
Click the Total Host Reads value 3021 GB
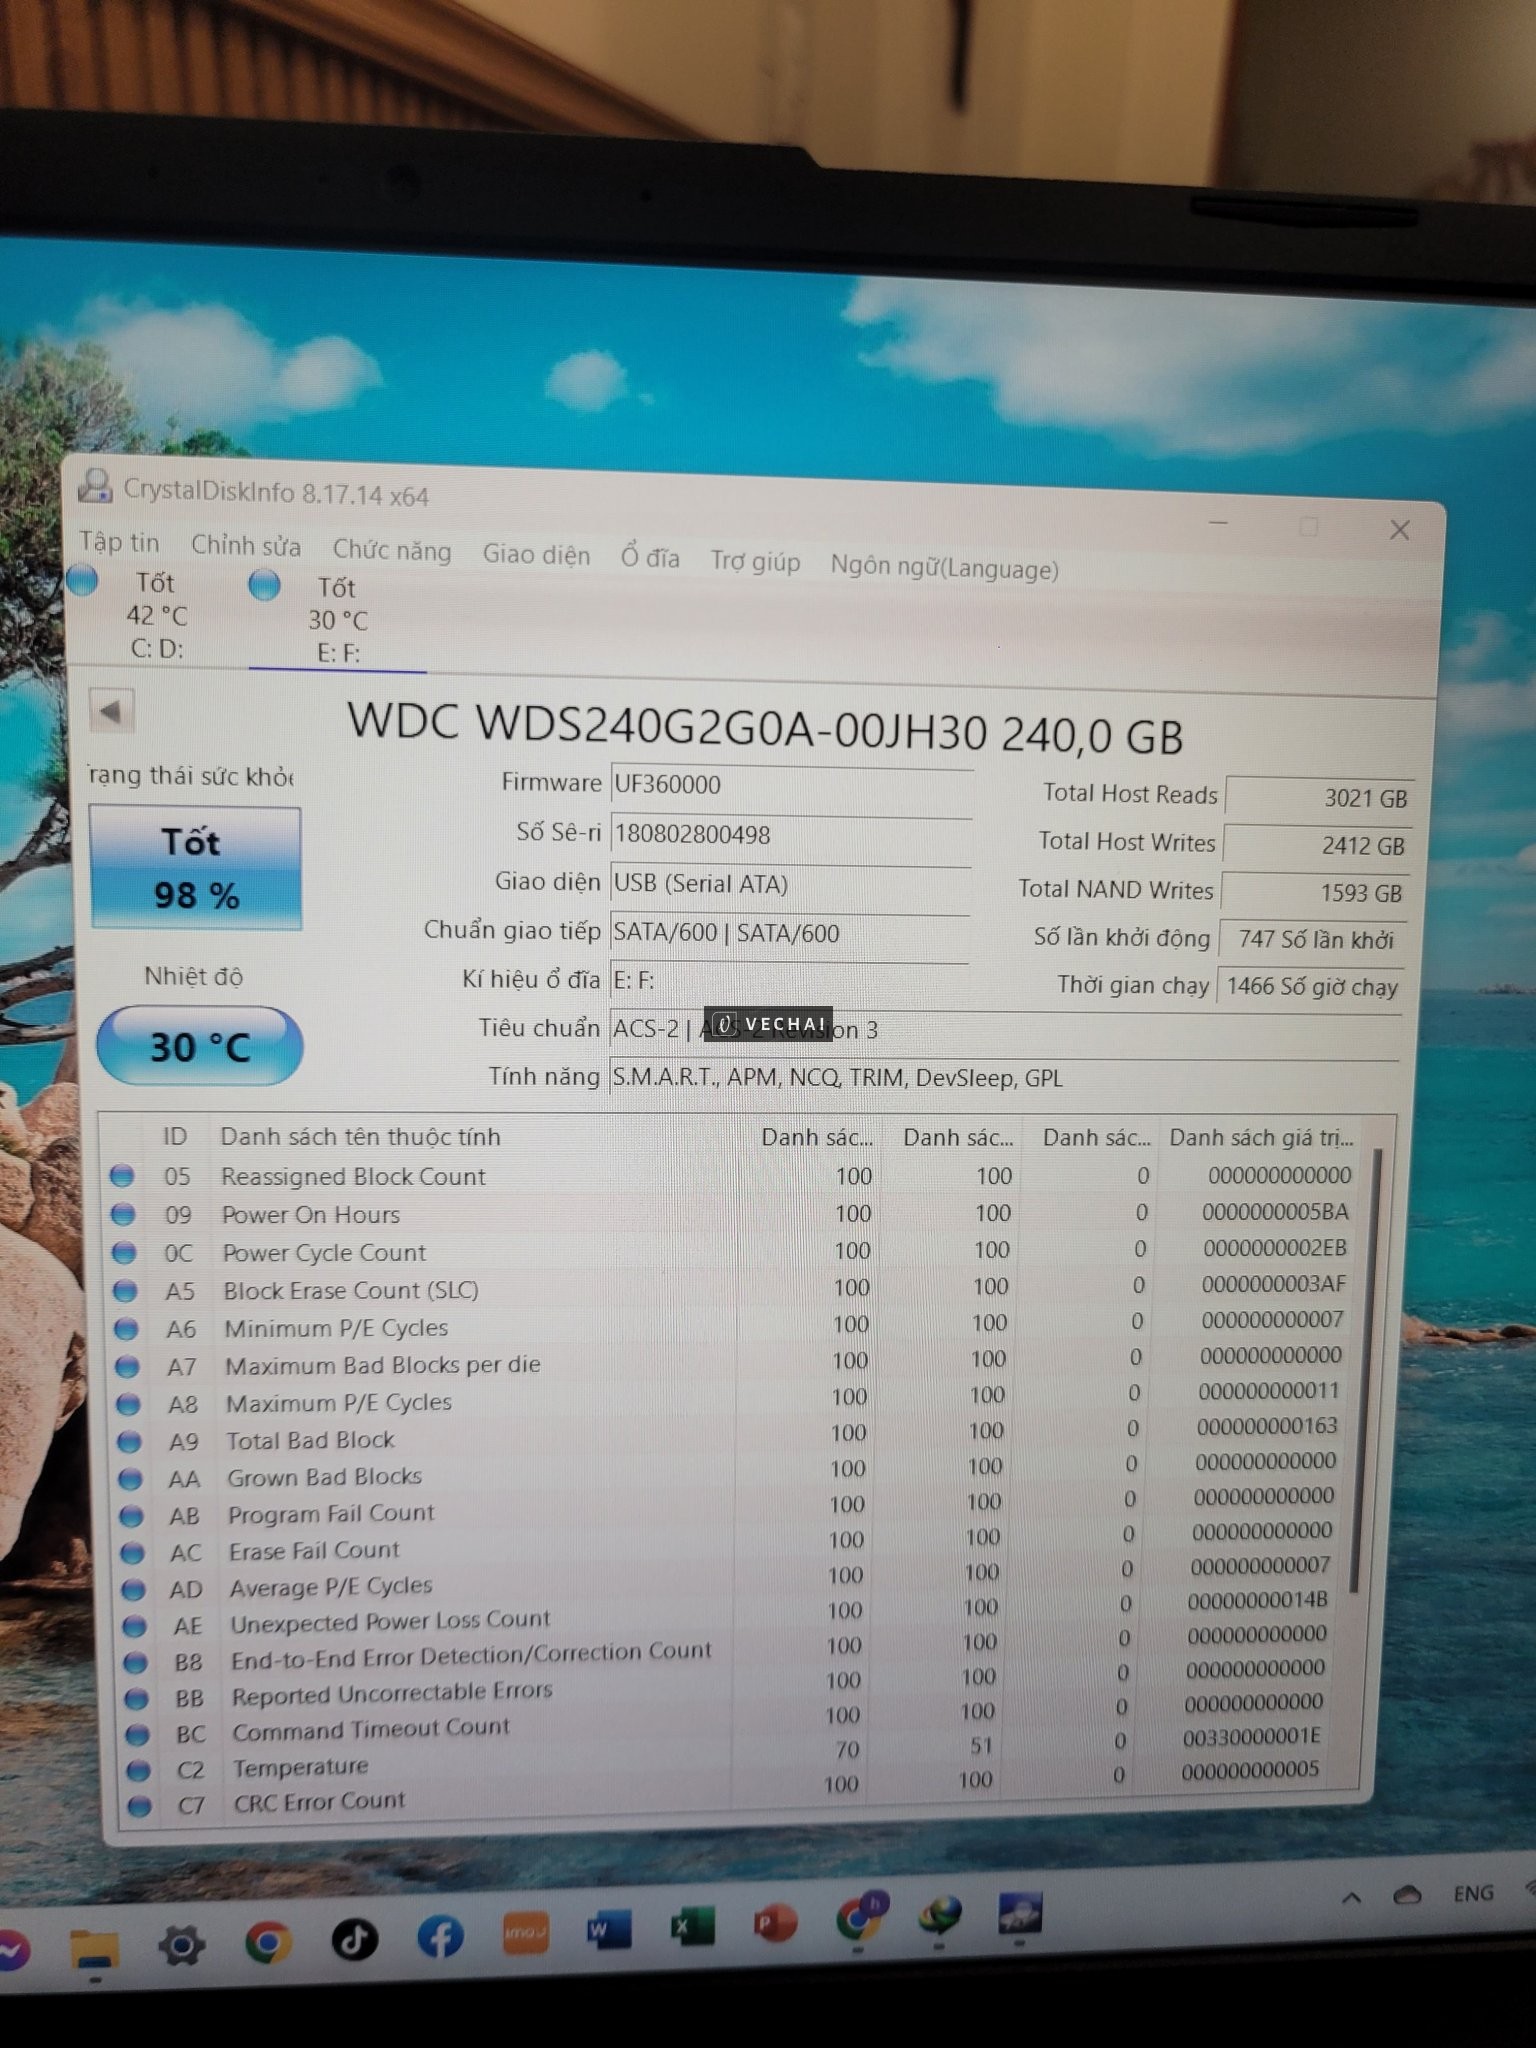[x=1319, y=797]
